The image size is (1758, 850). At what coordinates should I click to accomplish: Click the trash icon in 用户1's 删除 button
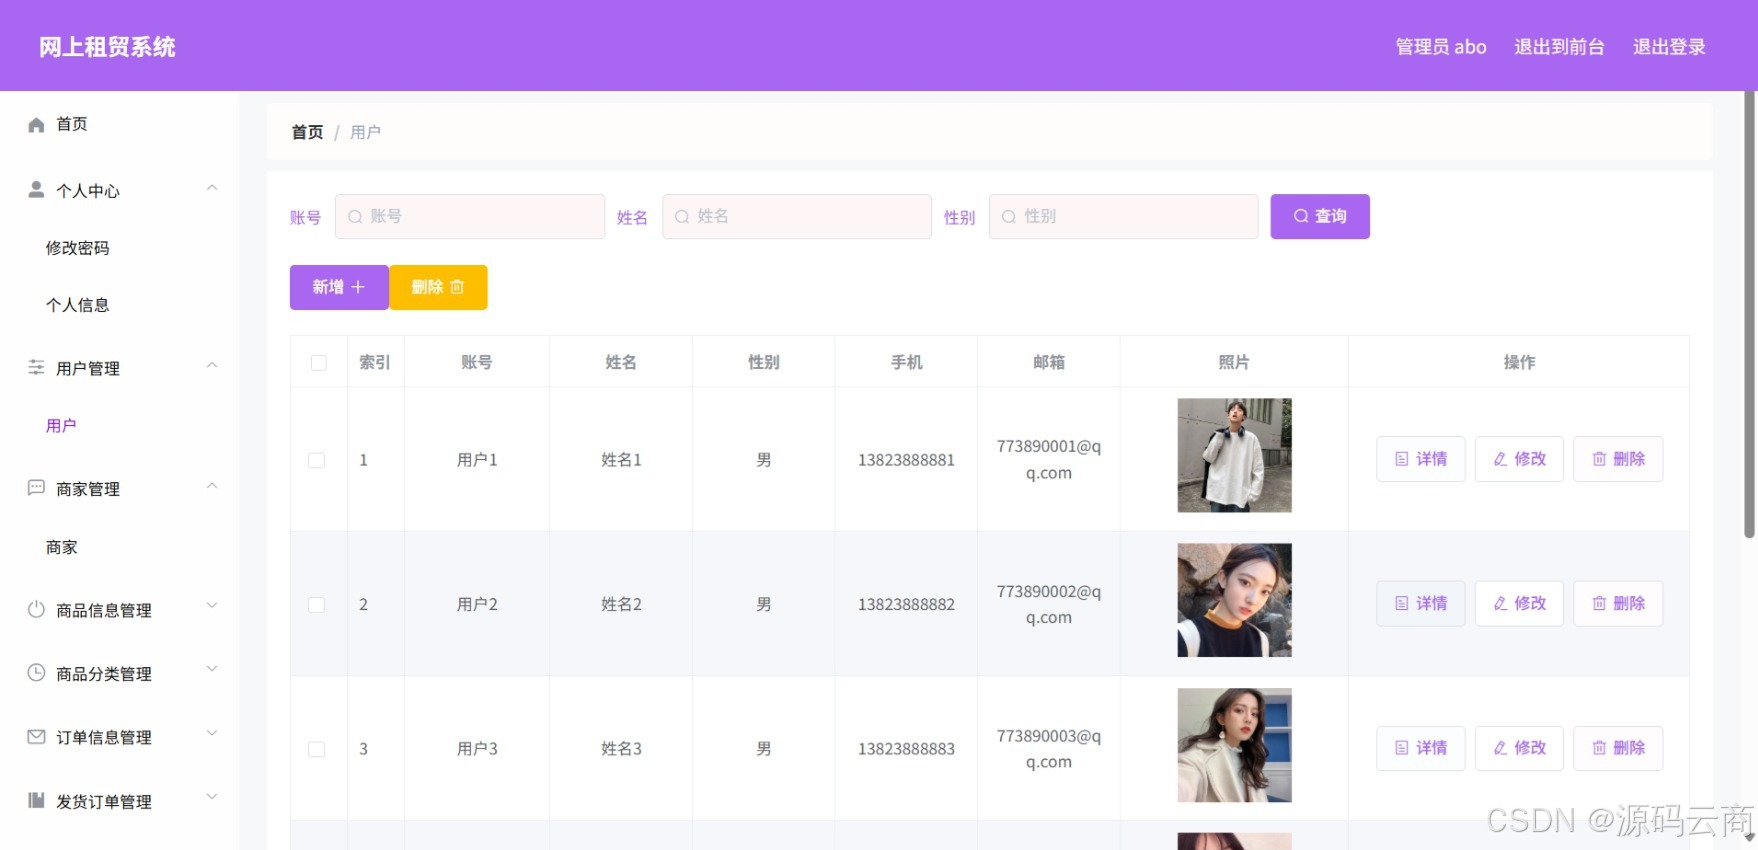point(1599,459)
